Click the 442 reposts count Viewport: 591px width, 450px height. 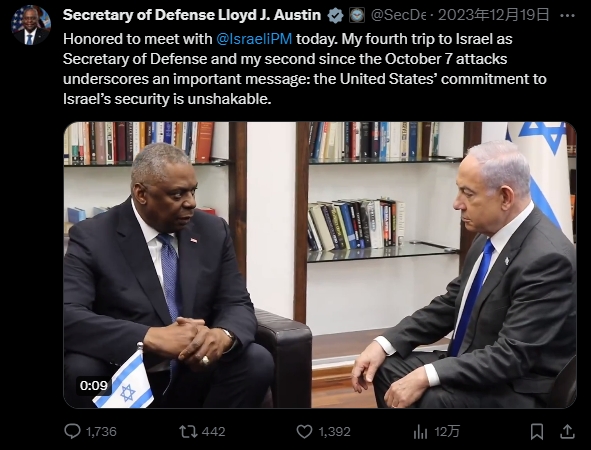[213, 432]
